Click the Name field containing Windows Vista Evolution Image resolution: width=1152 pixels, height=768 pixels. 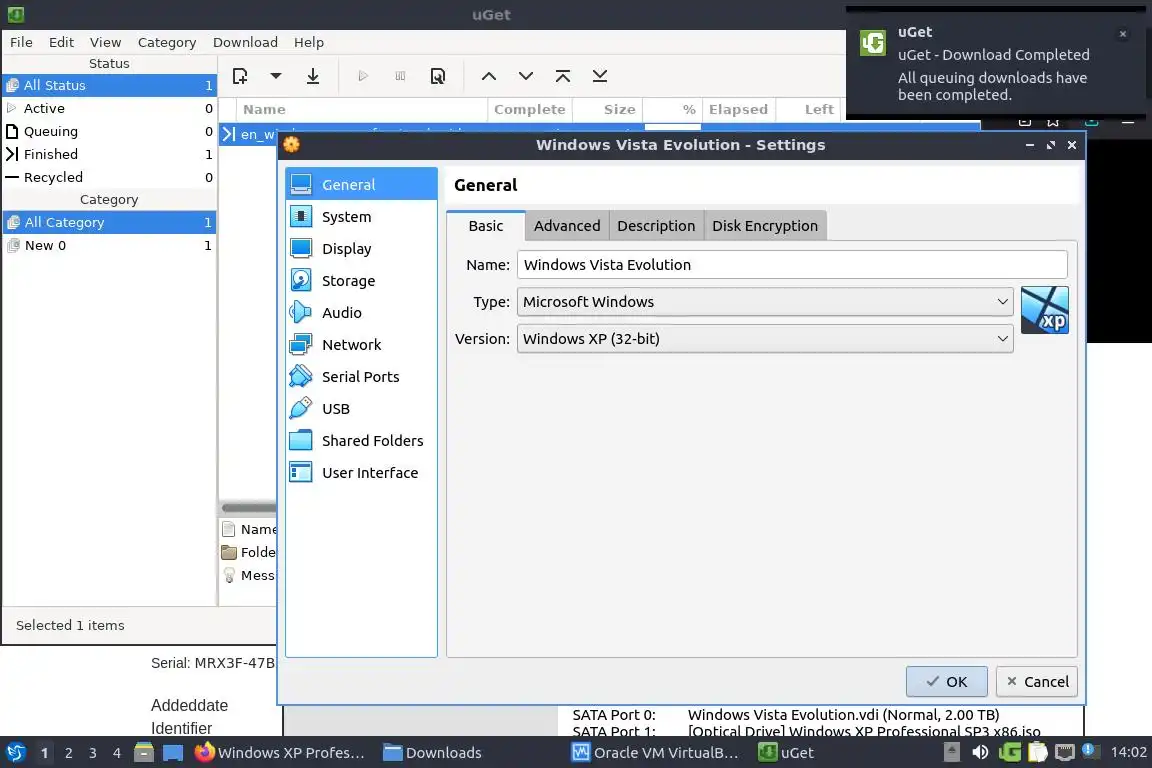[x=792, y=265]
